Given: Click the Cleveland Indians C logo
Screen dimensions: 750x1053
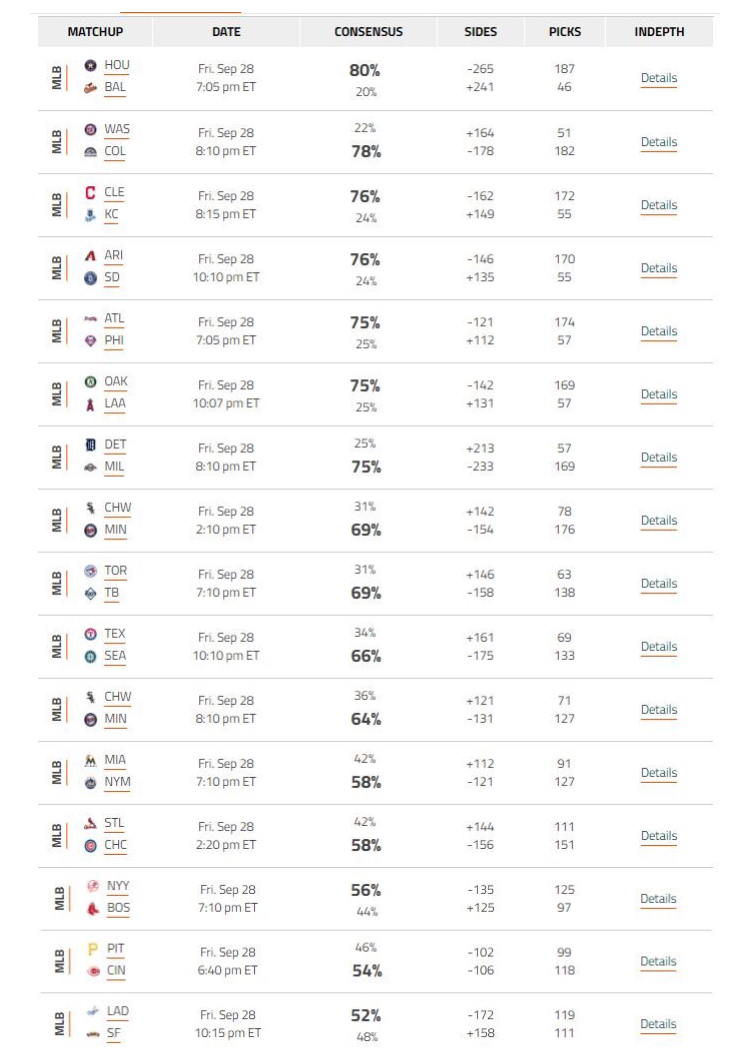Looking at the screenshot, I should [x=90, y=193].
